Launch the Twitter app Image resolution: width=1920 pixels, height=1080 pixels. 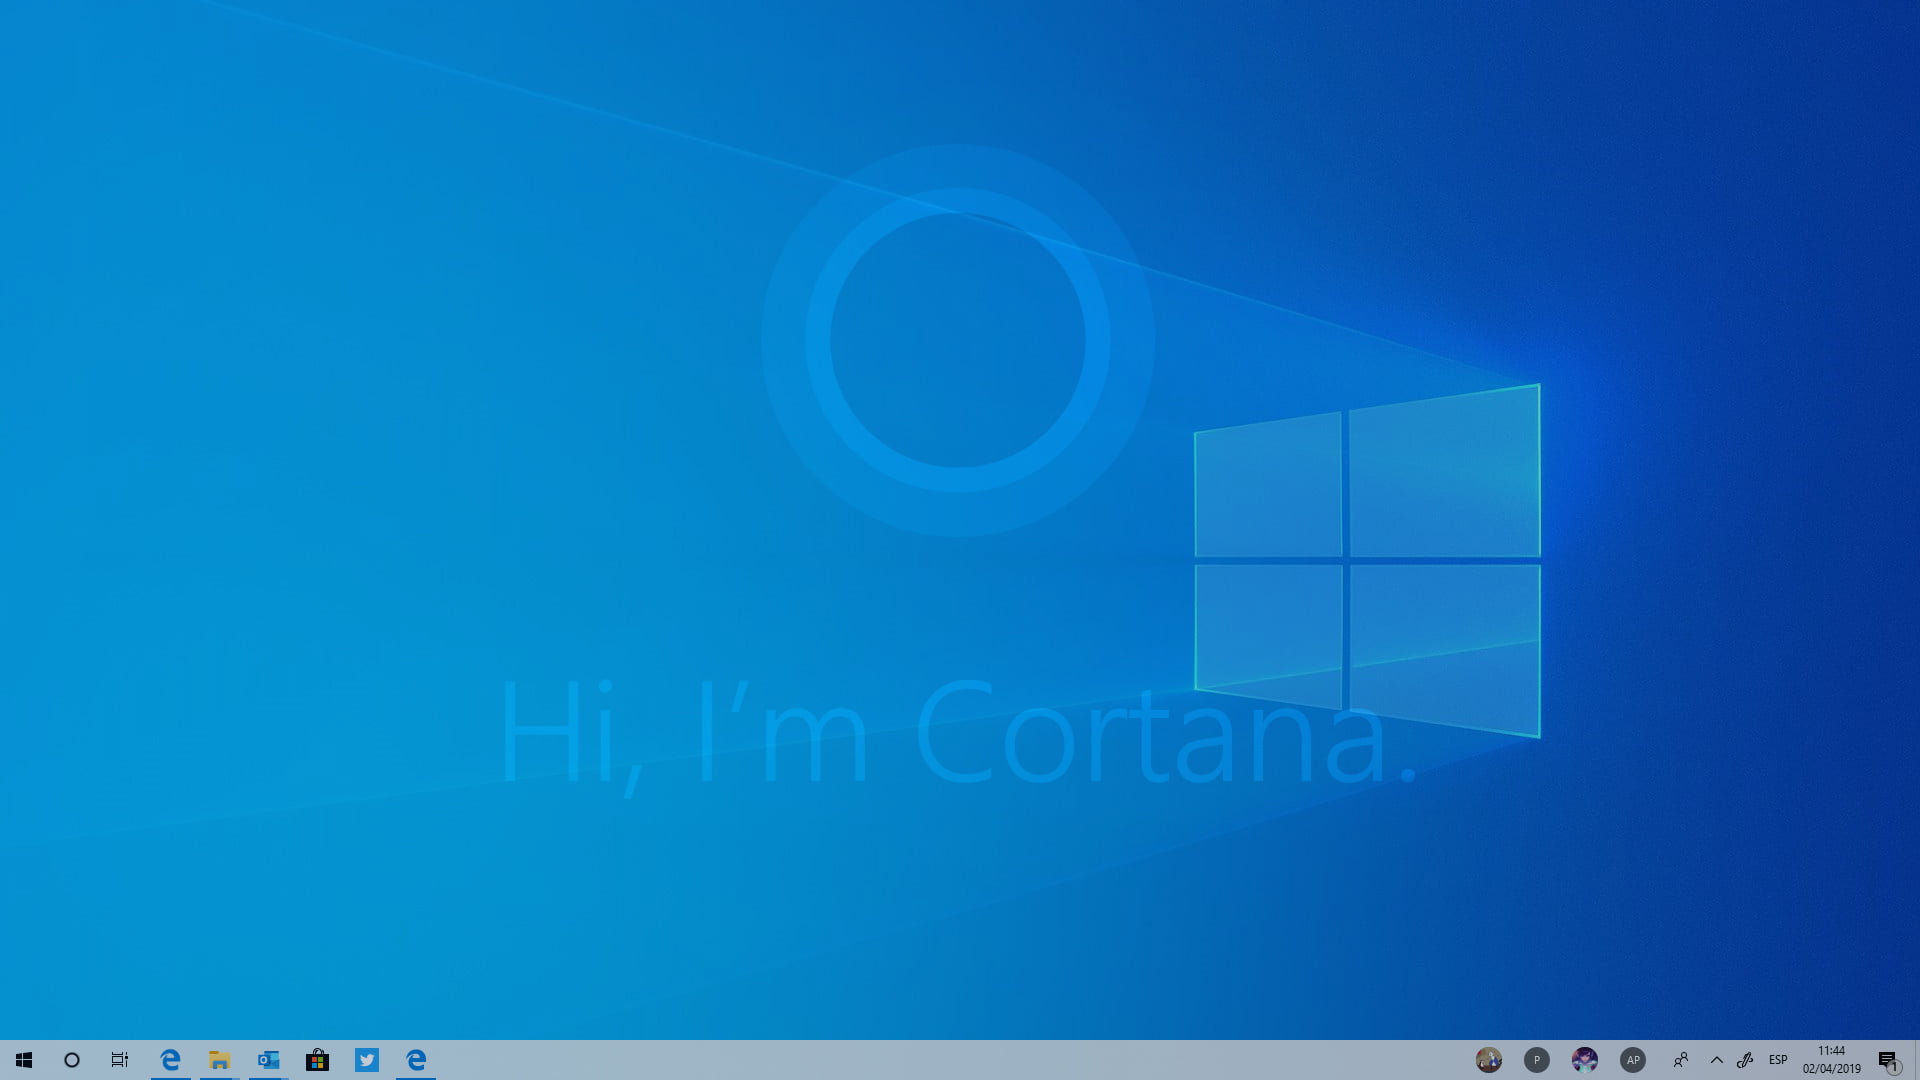367,1060
